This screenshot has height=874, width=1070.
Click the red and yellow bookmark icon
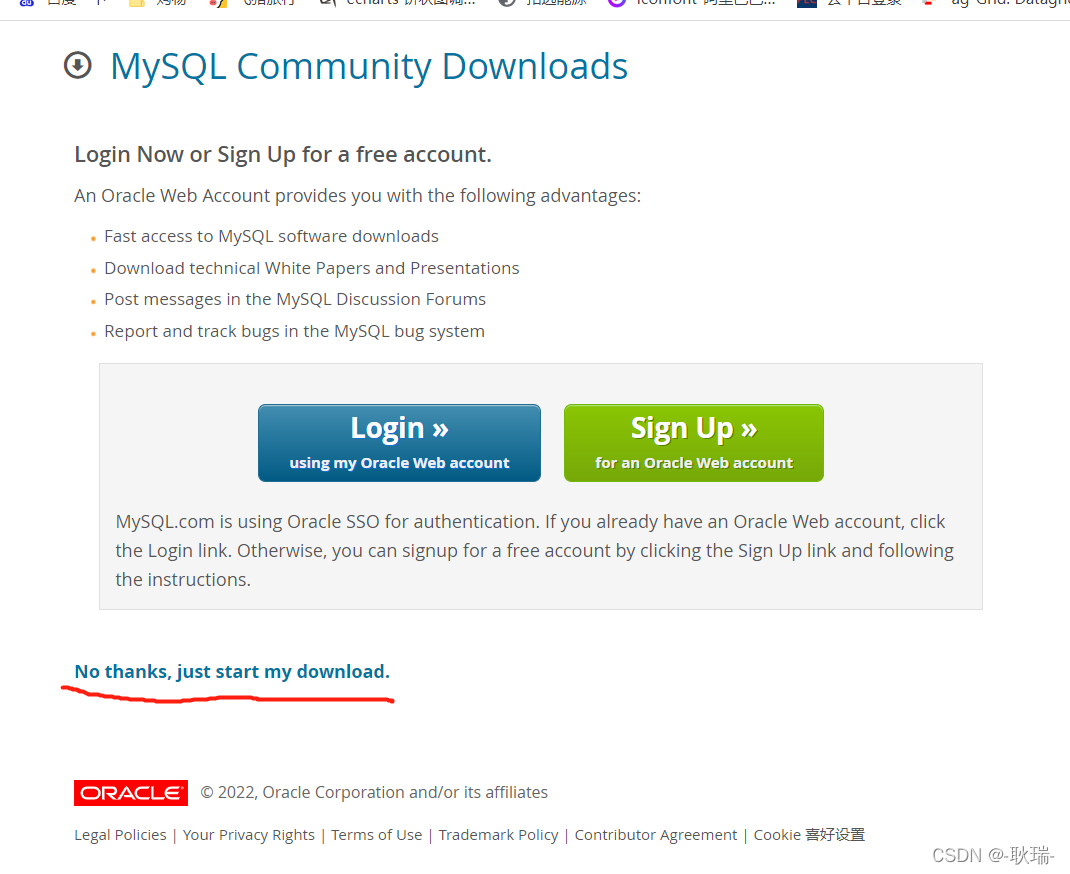coord(218,3)
